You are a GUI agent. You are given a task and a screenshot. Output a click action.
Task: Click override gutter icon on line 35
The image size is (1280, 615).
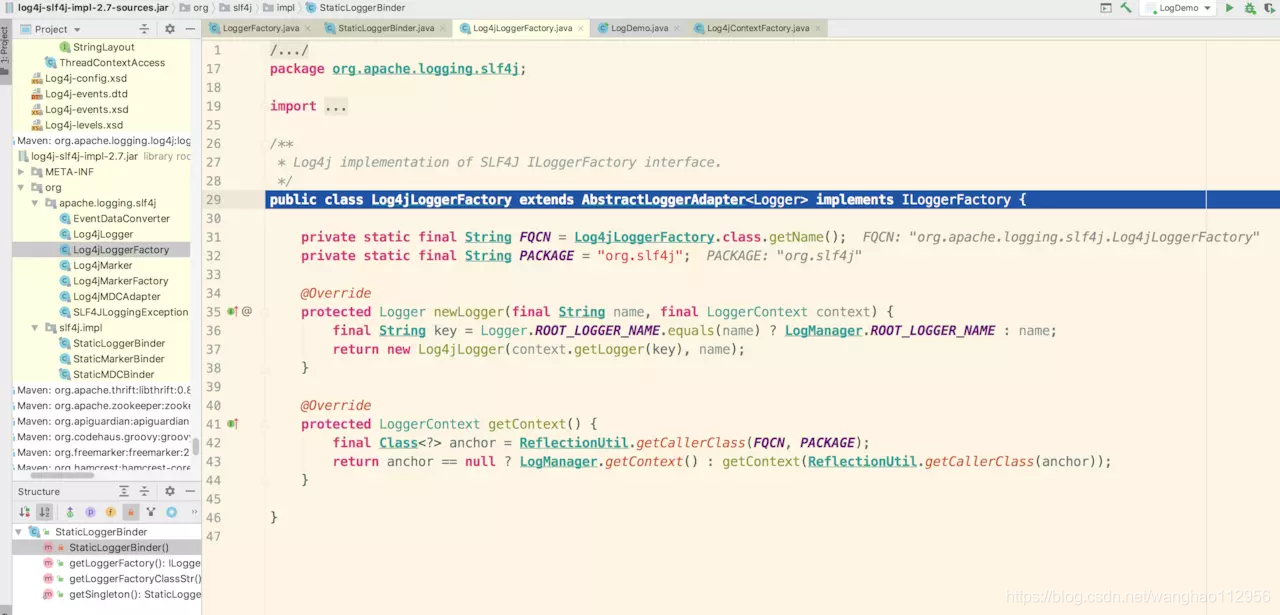[232, 312]
